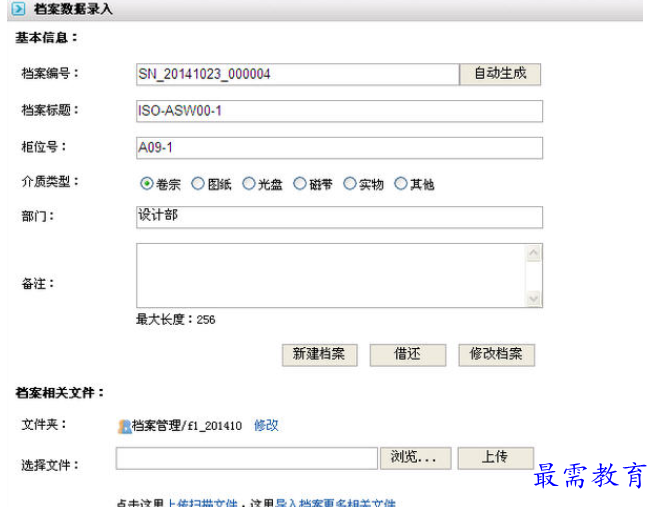Click the 介质类型 field label
Viewport: 655px width, 507px height.
(x=50, y=182)
